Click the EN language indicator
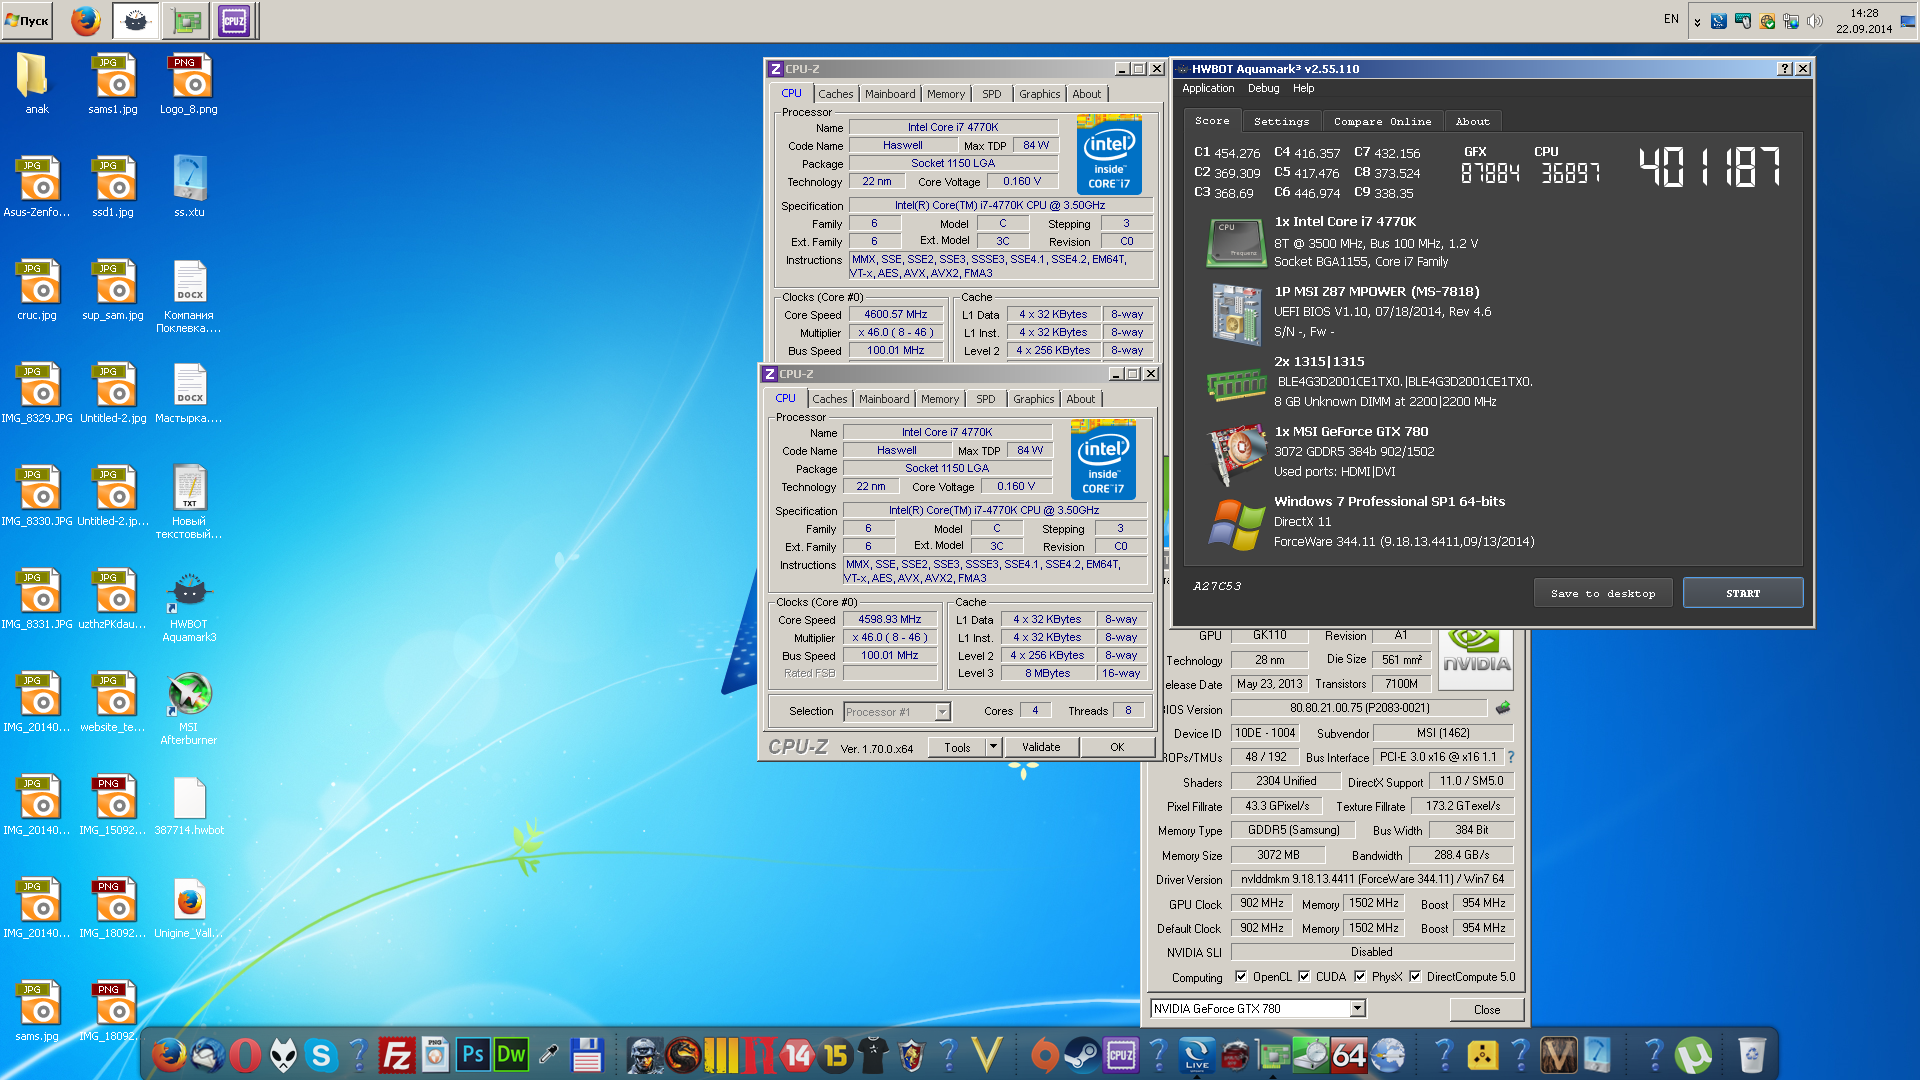 (x=1671, y=19)
